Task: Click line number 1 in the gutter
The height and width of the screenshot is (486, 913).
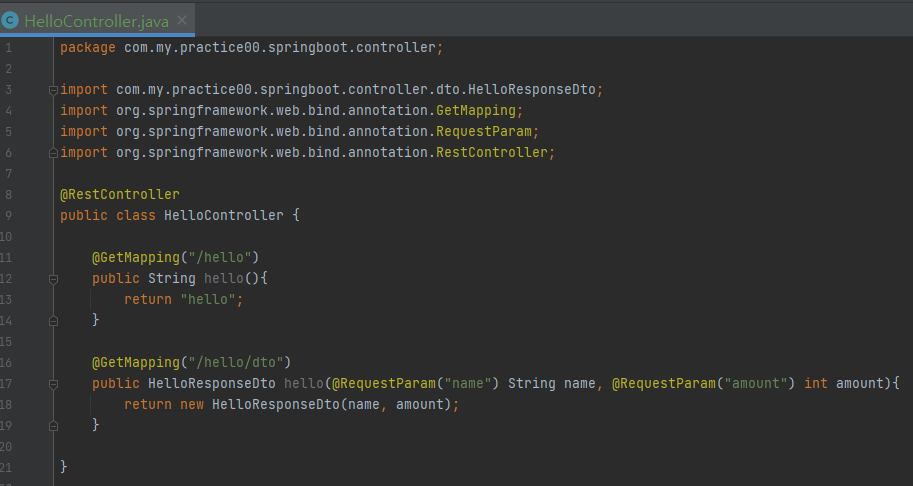Action: pyautogui.click(x=8, y=48)
